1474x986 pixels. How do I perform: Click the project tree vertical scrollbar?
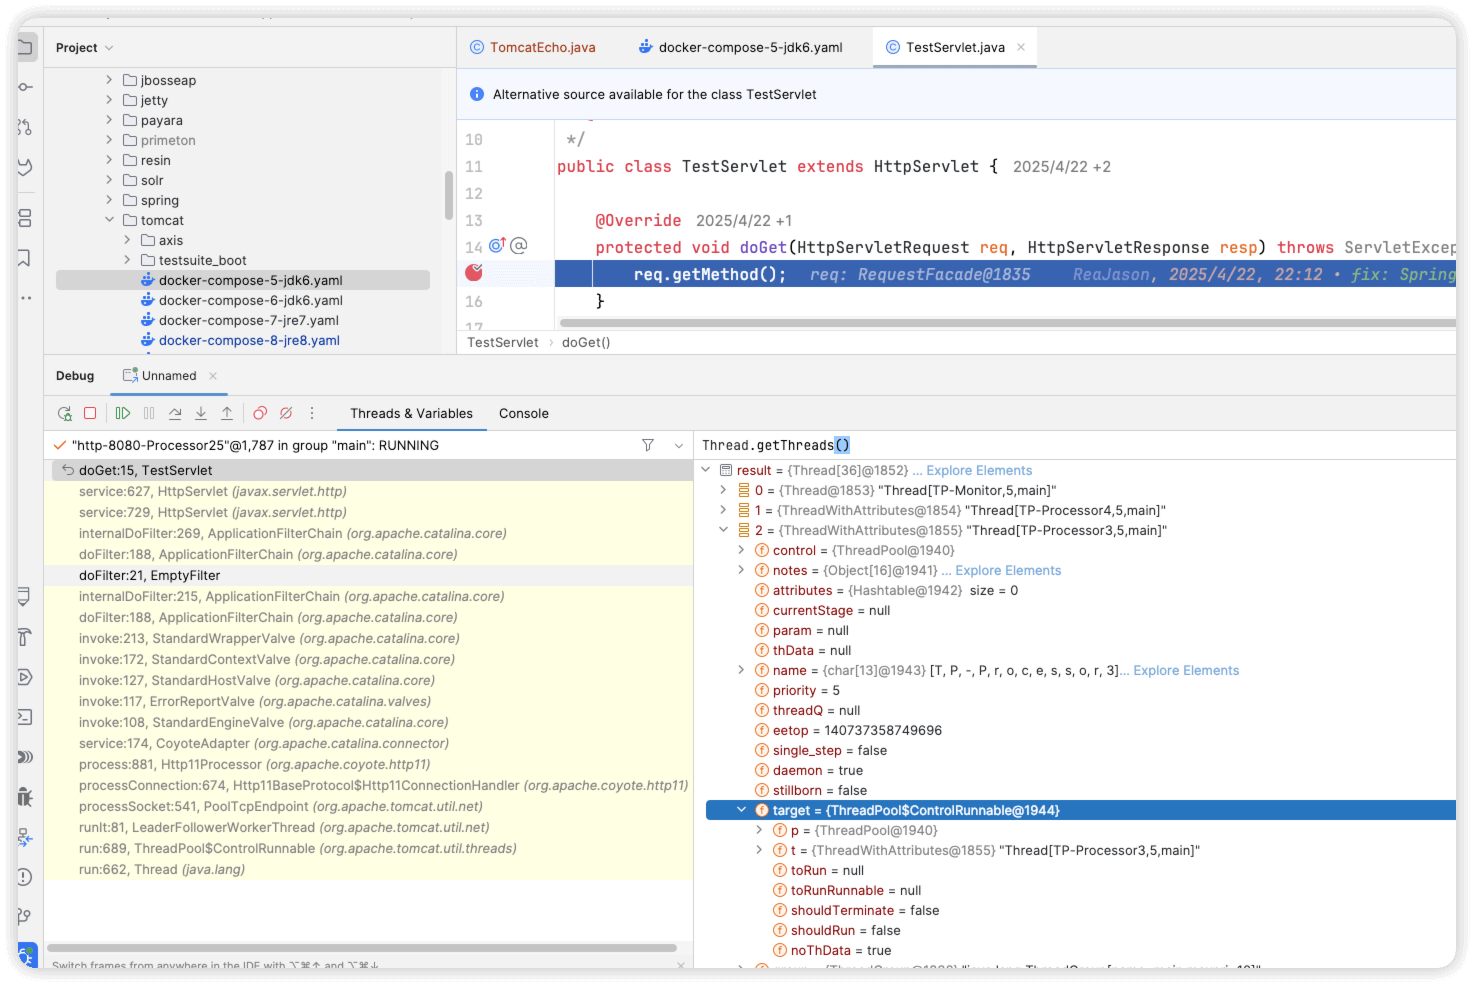pos(449,195)
